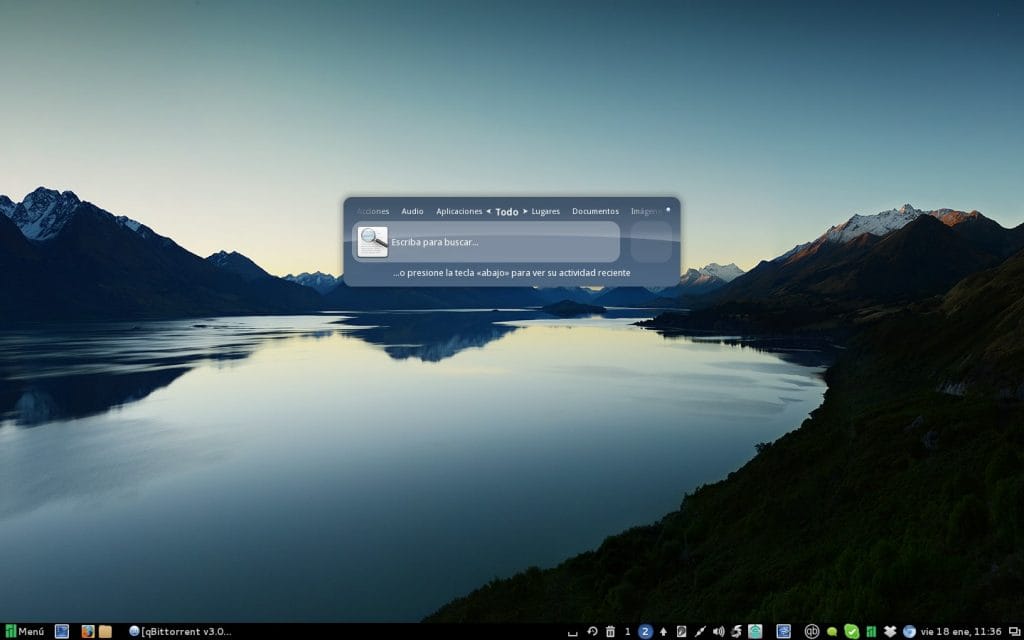Open the Menú button on the panel

click(x=24, y=632)
